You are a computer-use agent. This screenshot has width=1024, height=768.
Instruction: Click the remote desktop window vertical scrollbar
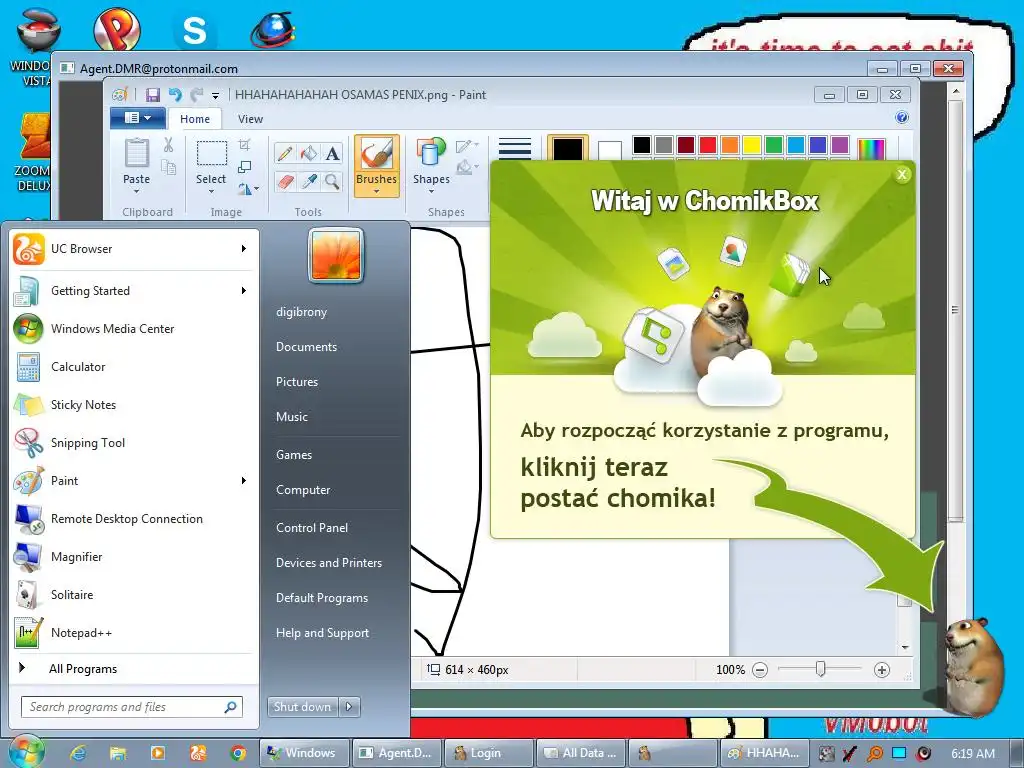pyautogui.click(x=955, y=309)
